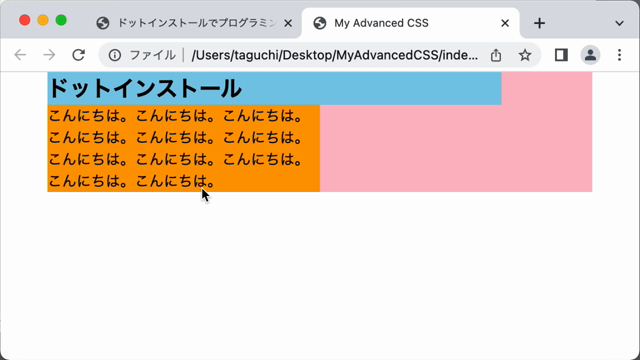
Task: Close the ドットインストール tab
Action: tap(288, 23)
